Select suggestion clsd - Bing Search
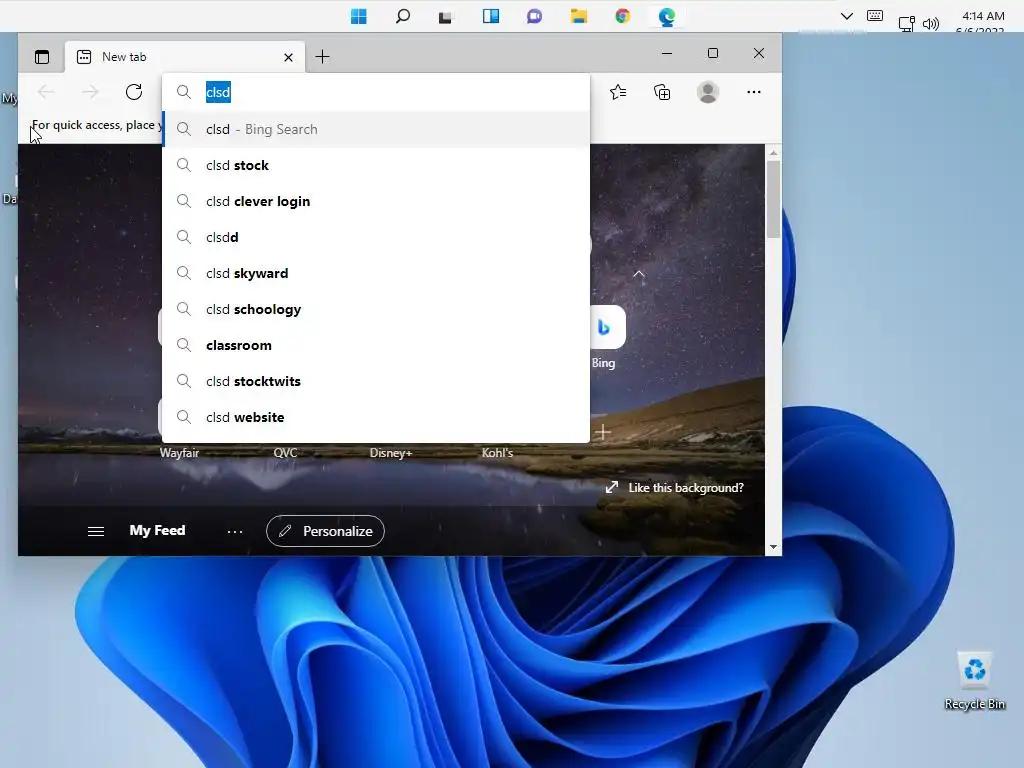Viewport: 1024px width, 768px height. 376,129
